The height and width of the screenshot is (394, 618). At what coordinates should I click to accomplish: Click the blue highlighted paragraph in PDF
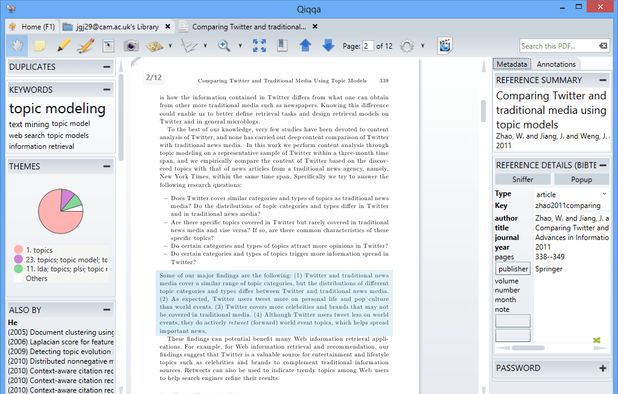(x=274, y=303)
